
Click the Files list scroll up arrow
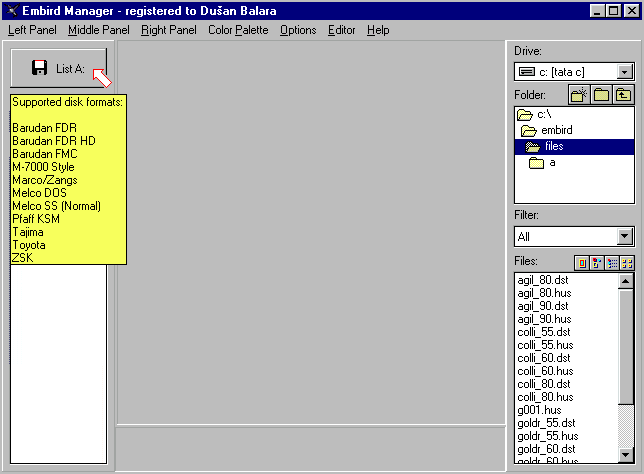(x=627, y=281)
